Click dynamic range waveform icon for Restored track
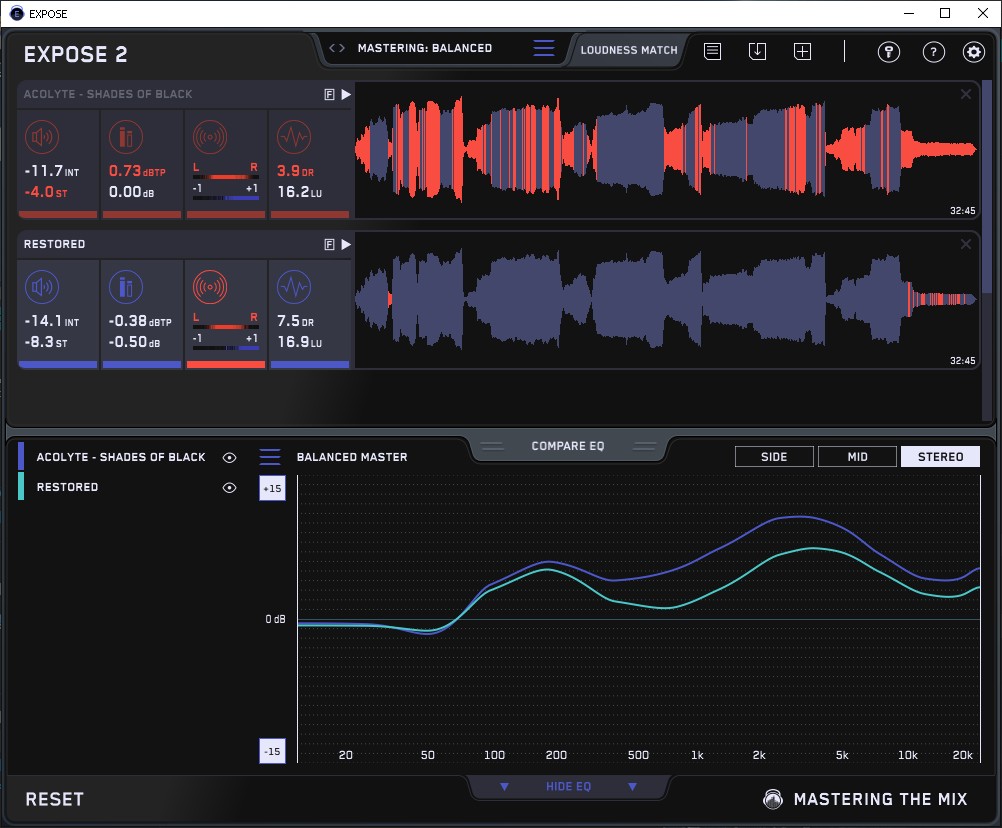 (292, 287)
